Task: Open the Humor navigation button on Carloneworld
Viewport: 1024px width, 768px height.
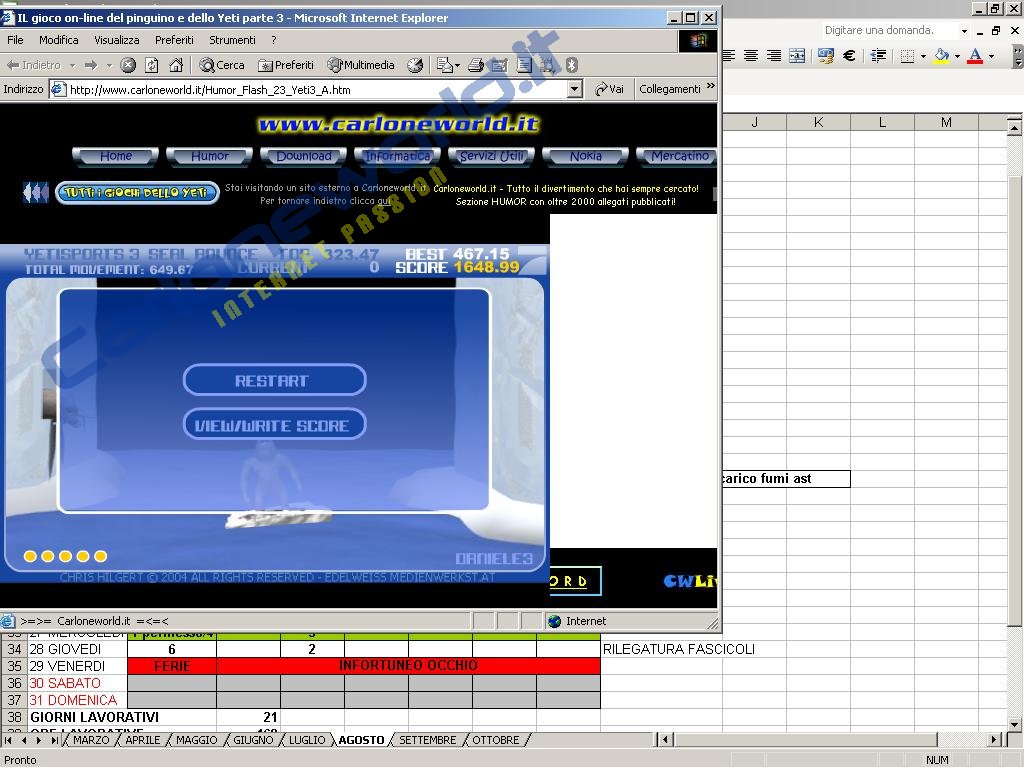Action: point(210,157)
